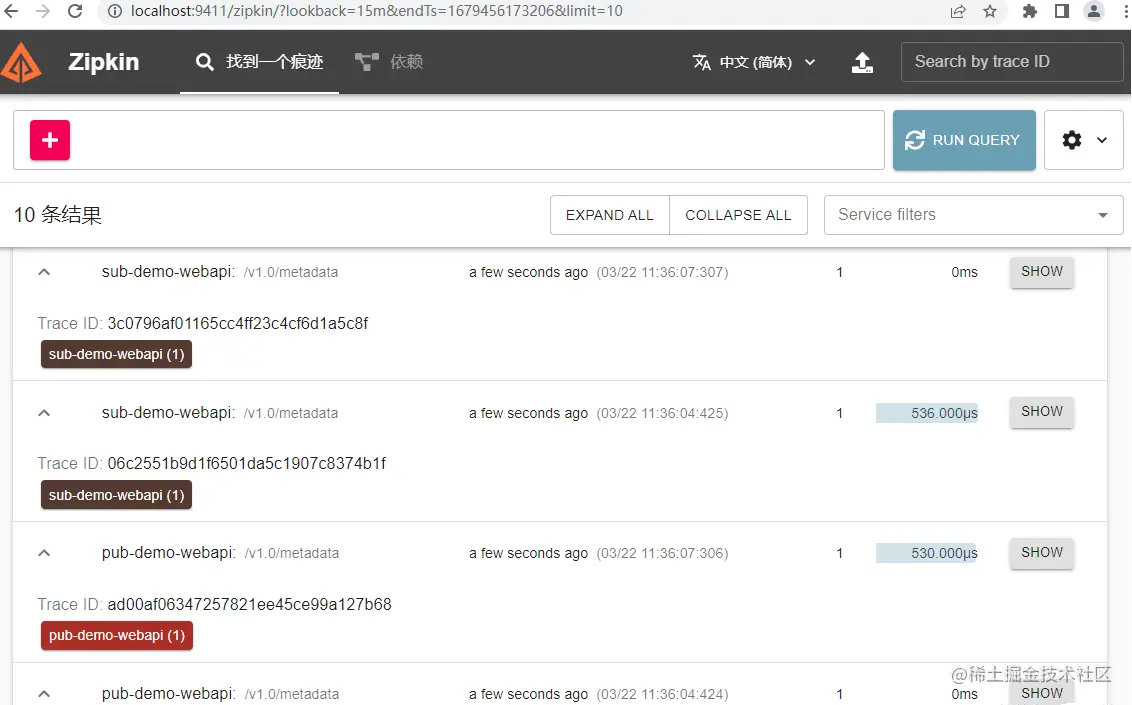1132x705 pixels.
Task: Click sub-demo-webapi (1) tag under trace 06c2551b
Action: (116, 495)
